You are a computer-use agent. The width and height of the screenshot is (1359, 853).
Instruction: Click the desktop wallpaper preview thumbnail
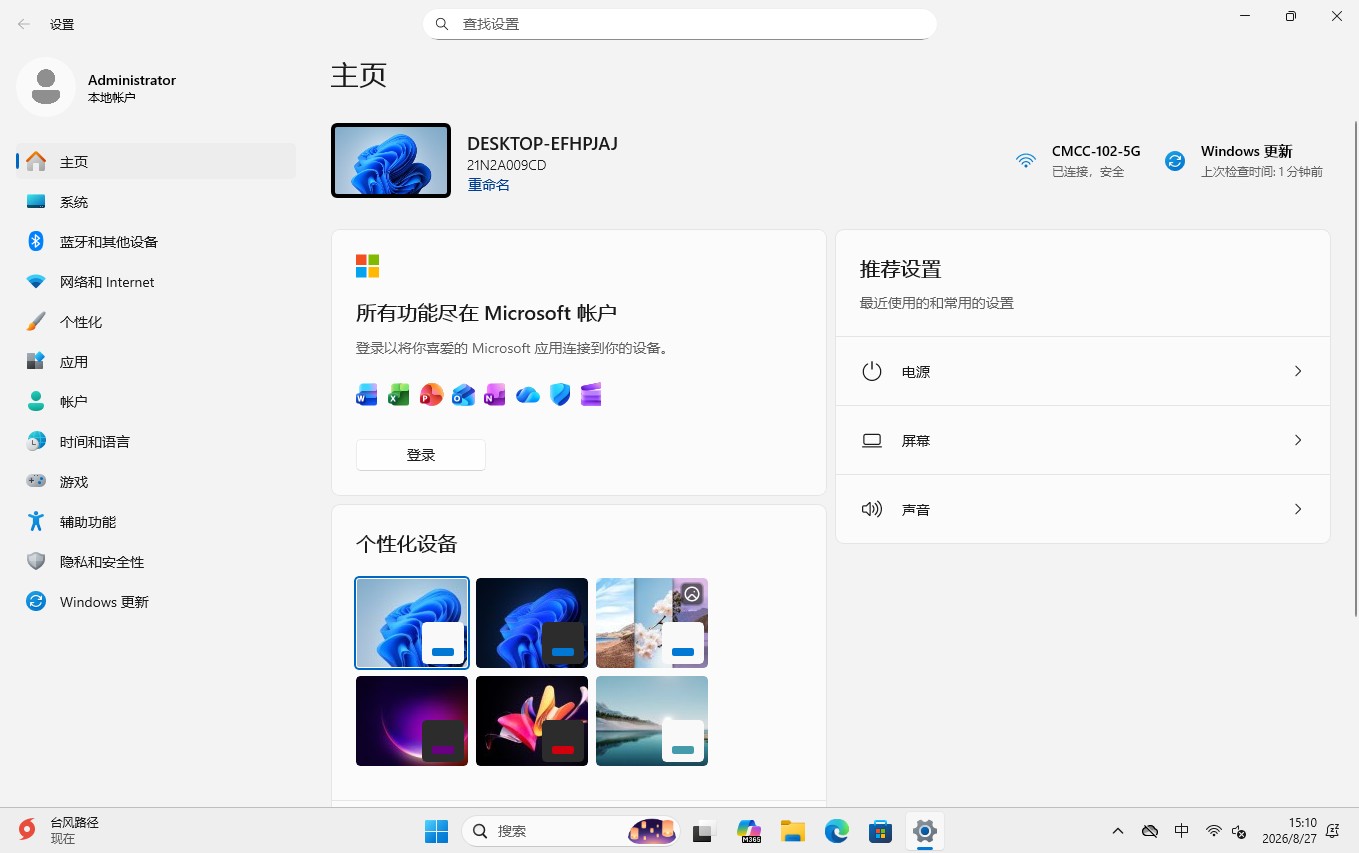[x=391, y=161]
